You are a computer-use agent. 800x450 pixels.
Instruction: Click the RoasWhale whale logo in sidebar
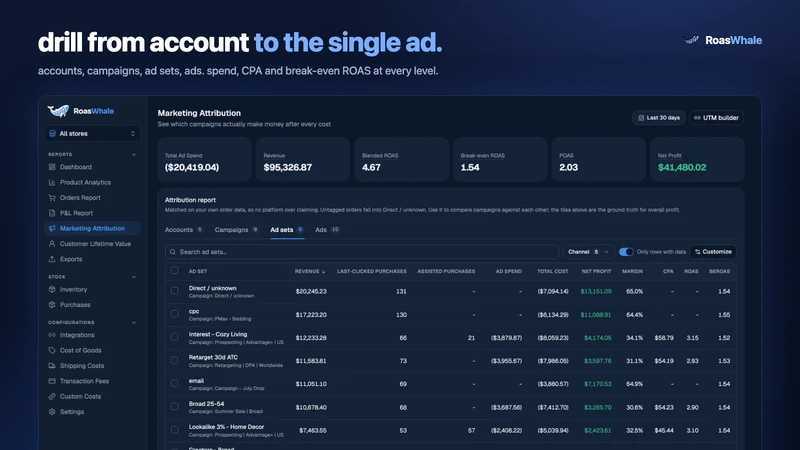pyautogui.click(x=58, y=110)
